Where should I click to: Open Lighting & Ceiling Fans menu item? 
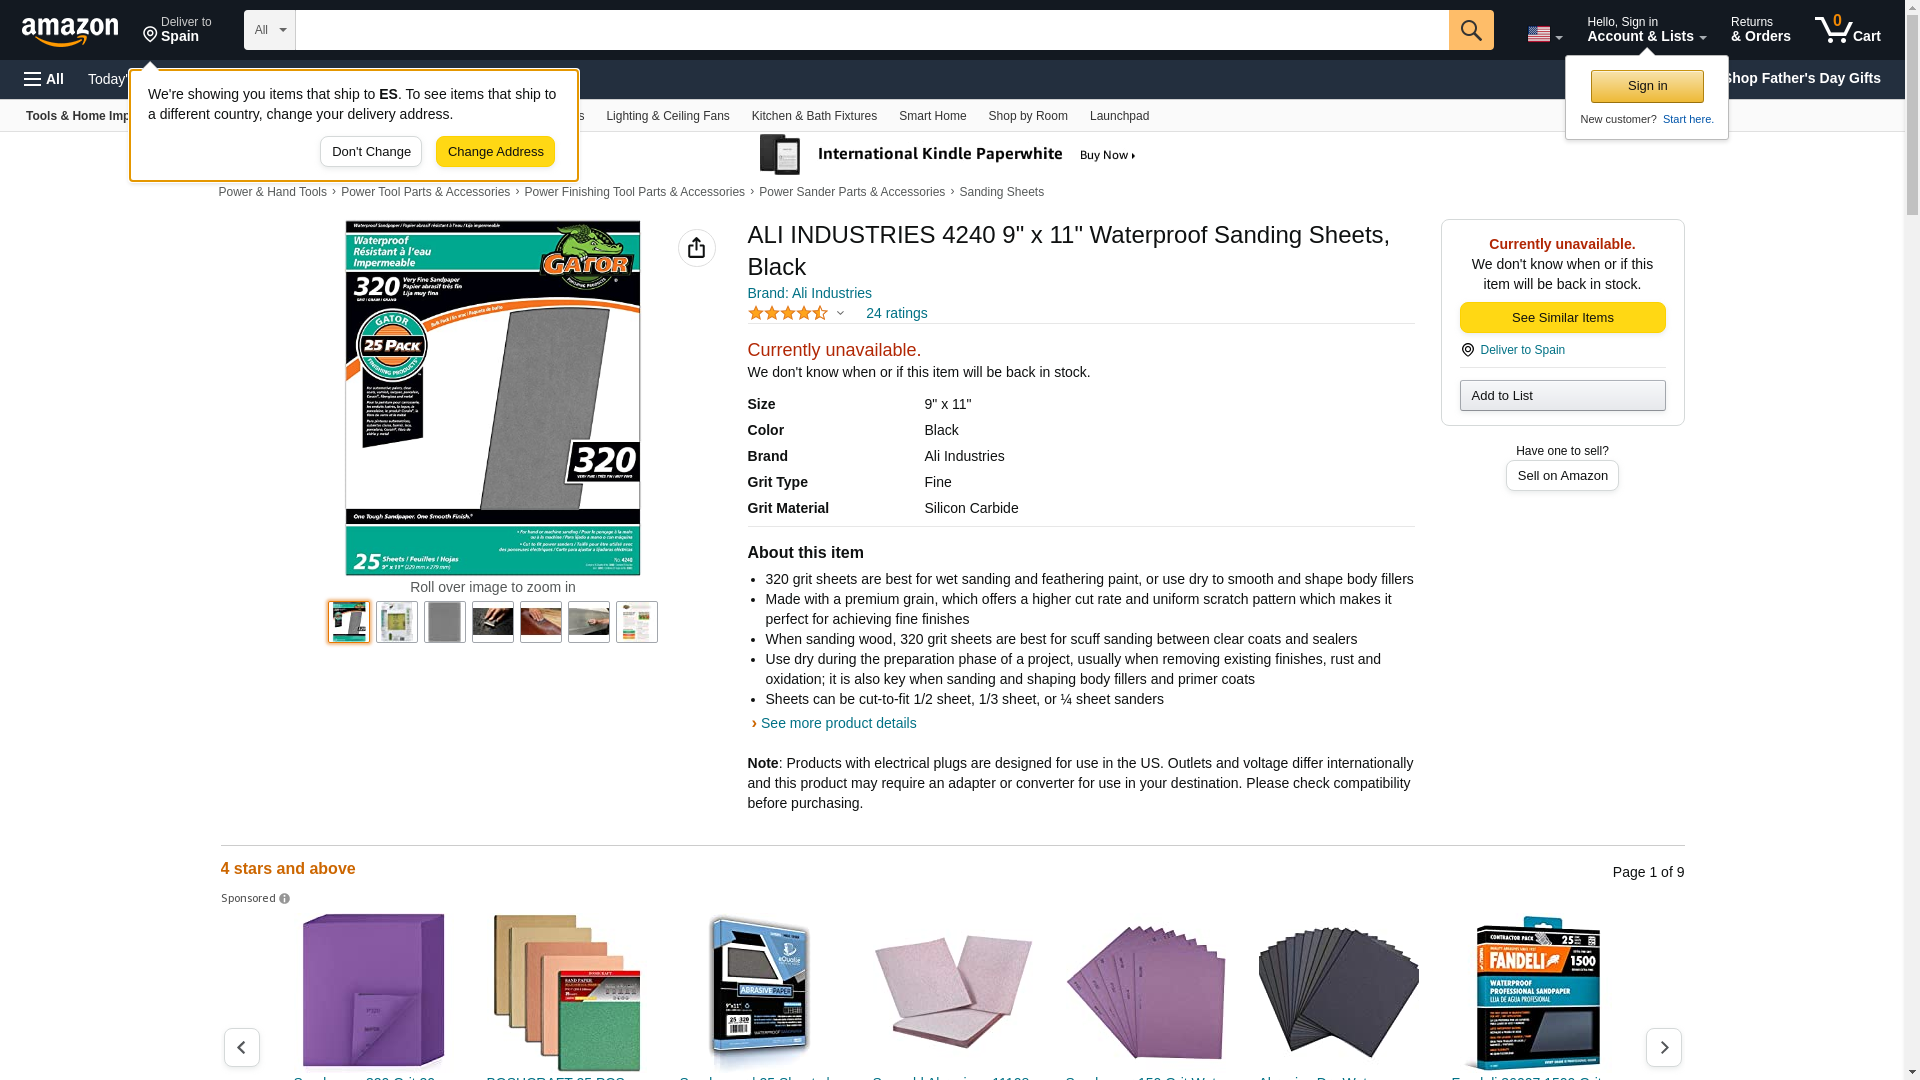pos(667,116)
